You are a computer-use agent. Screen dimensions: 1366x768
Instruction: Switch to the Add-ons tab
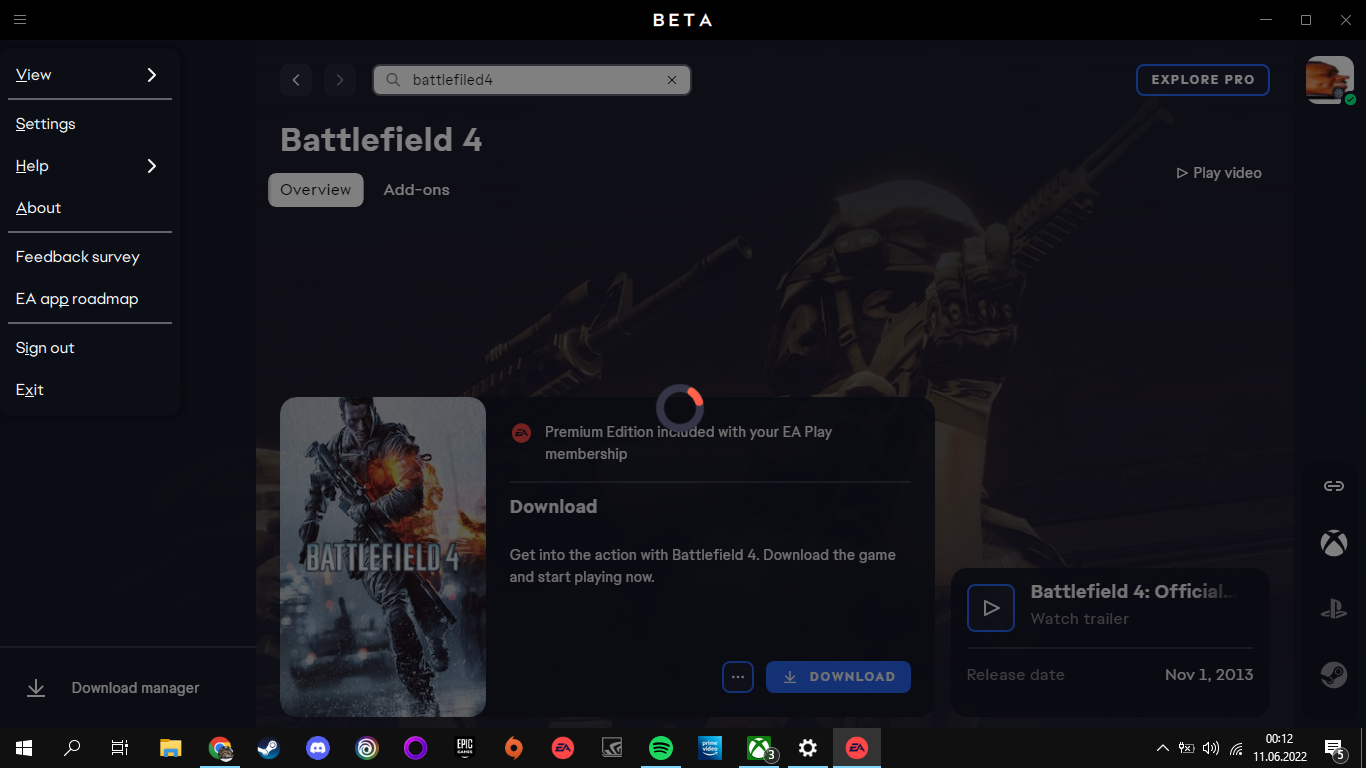[x=417, y=190]
